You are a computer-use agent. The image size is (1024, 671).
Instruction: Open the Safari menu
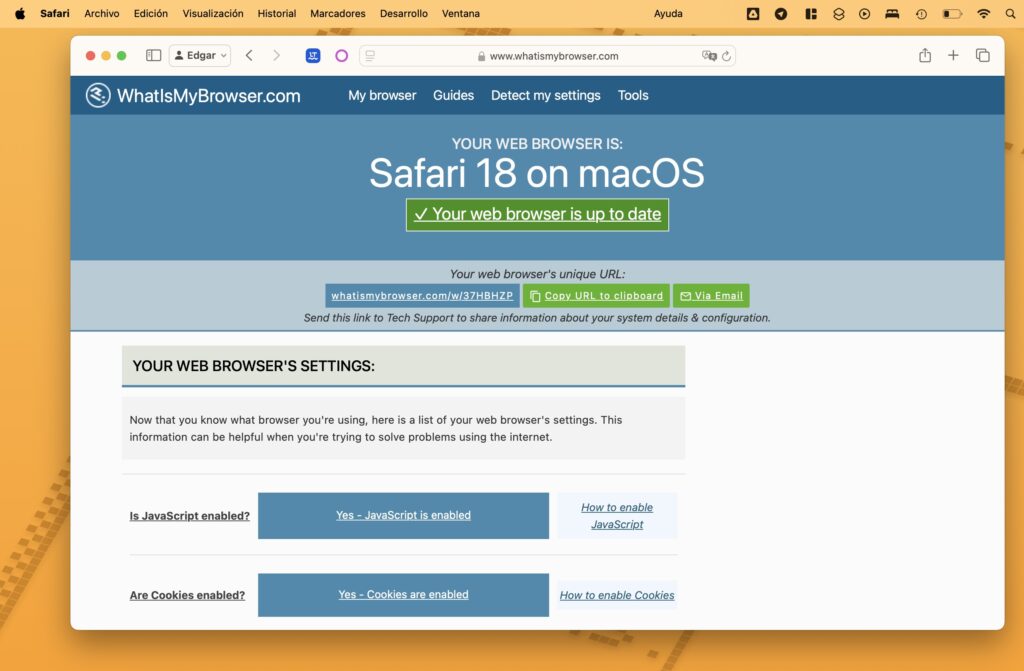pyautogui.click(x=55, y=14)
